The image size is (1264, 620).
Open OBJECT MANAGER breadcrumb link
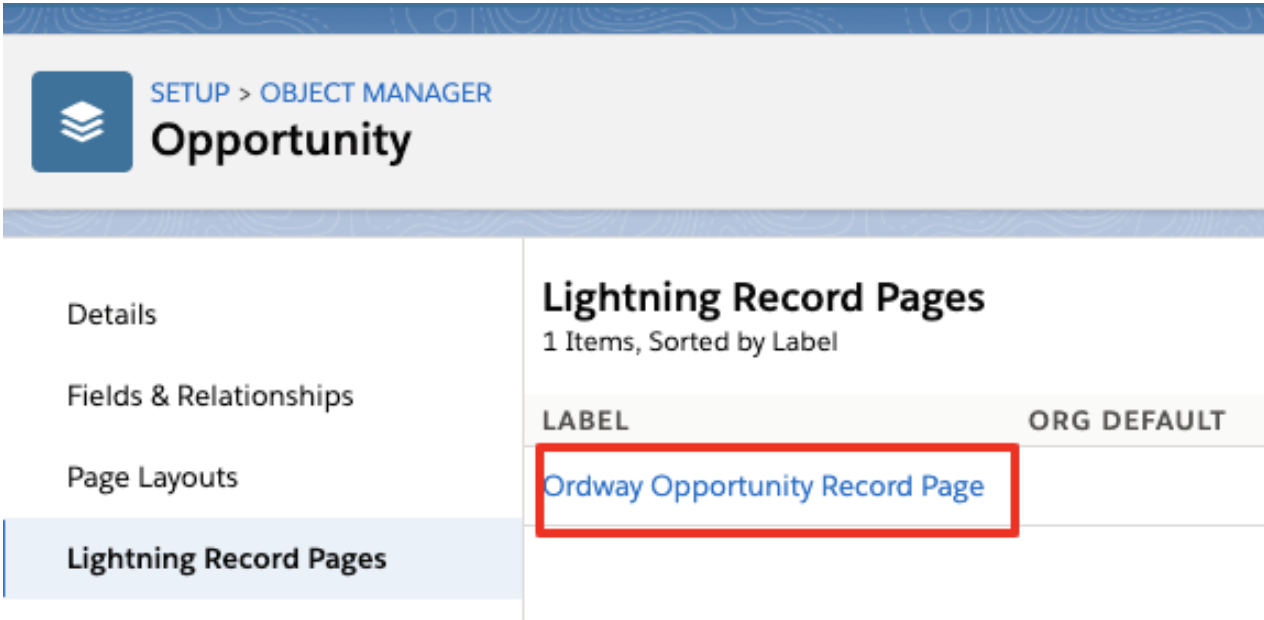(x=376, y=93)
